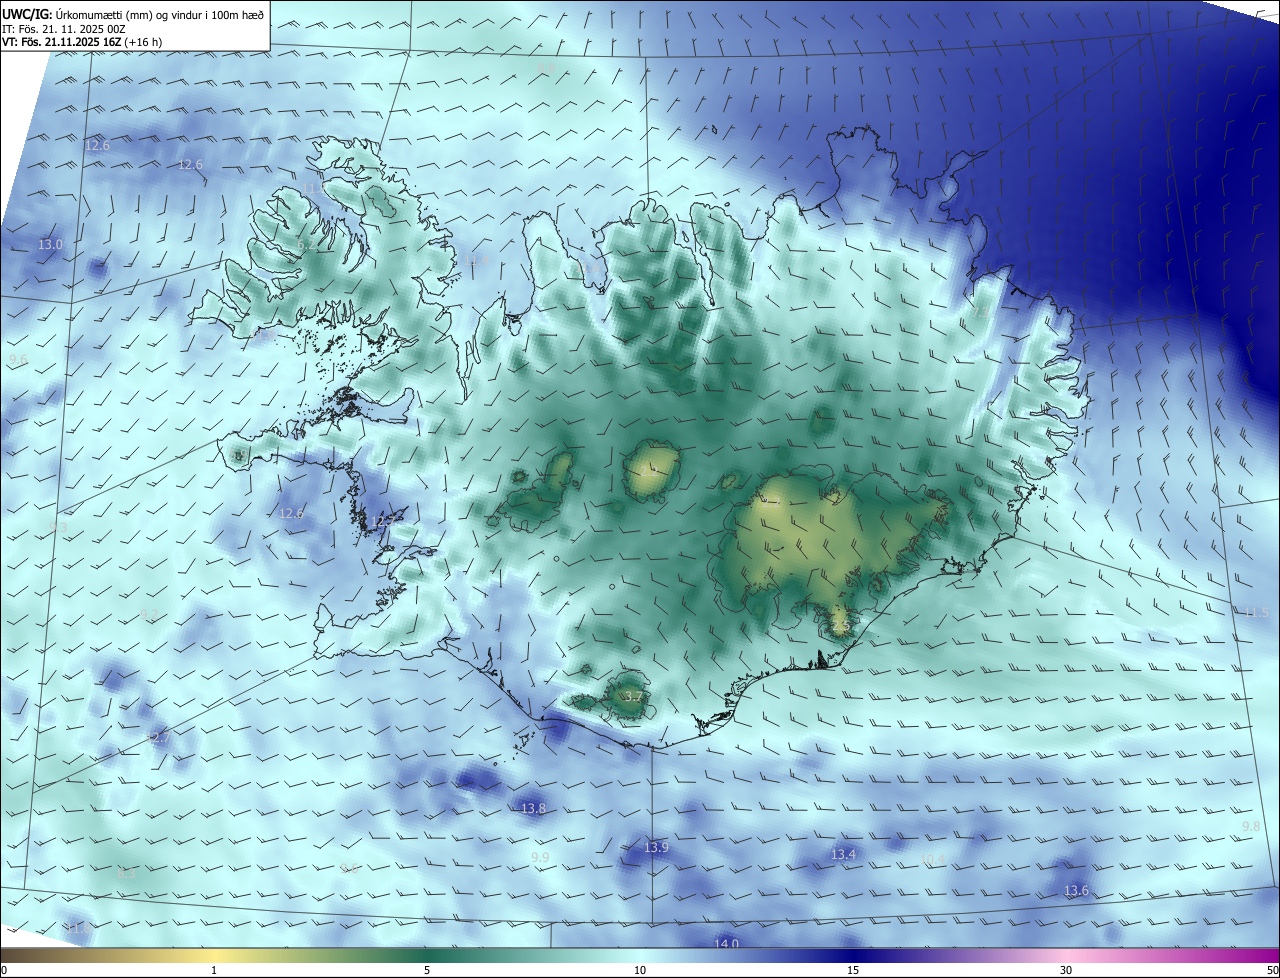
Task: Click the '30' tick label on the color scale
Action: pos(1066,970)
